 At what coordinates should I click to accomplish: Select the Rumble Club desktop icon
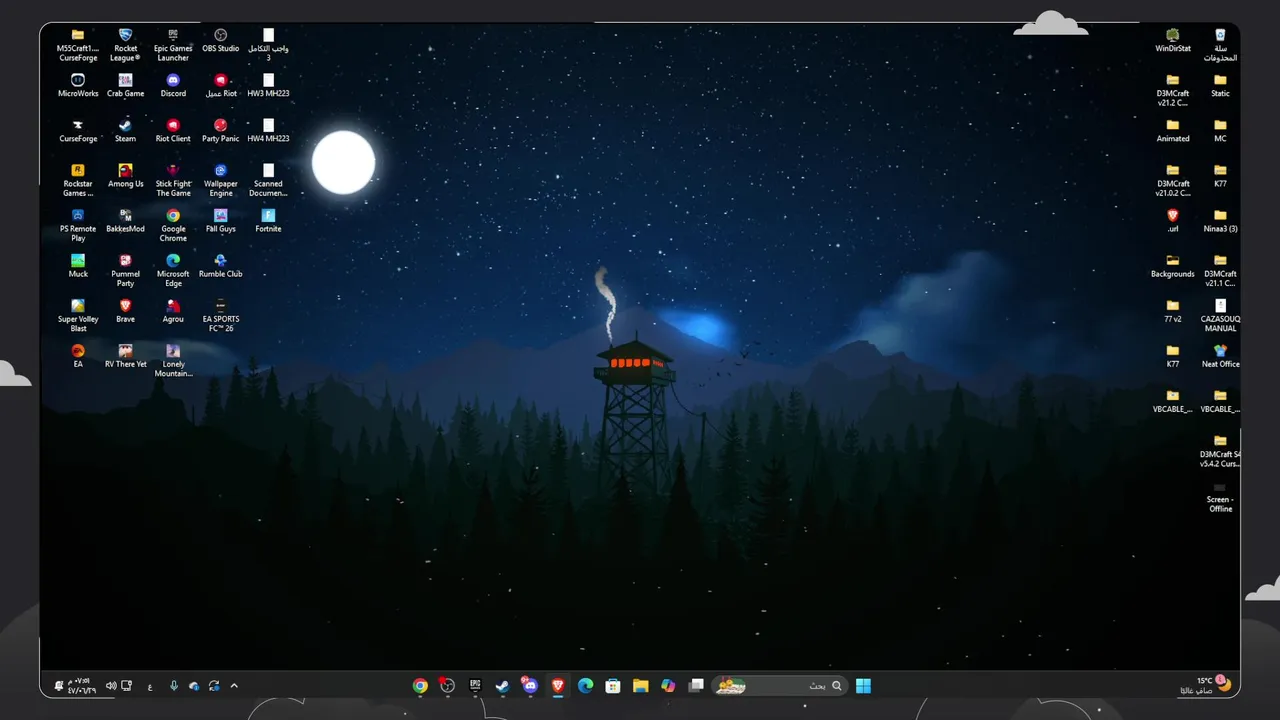coord(221,266)
